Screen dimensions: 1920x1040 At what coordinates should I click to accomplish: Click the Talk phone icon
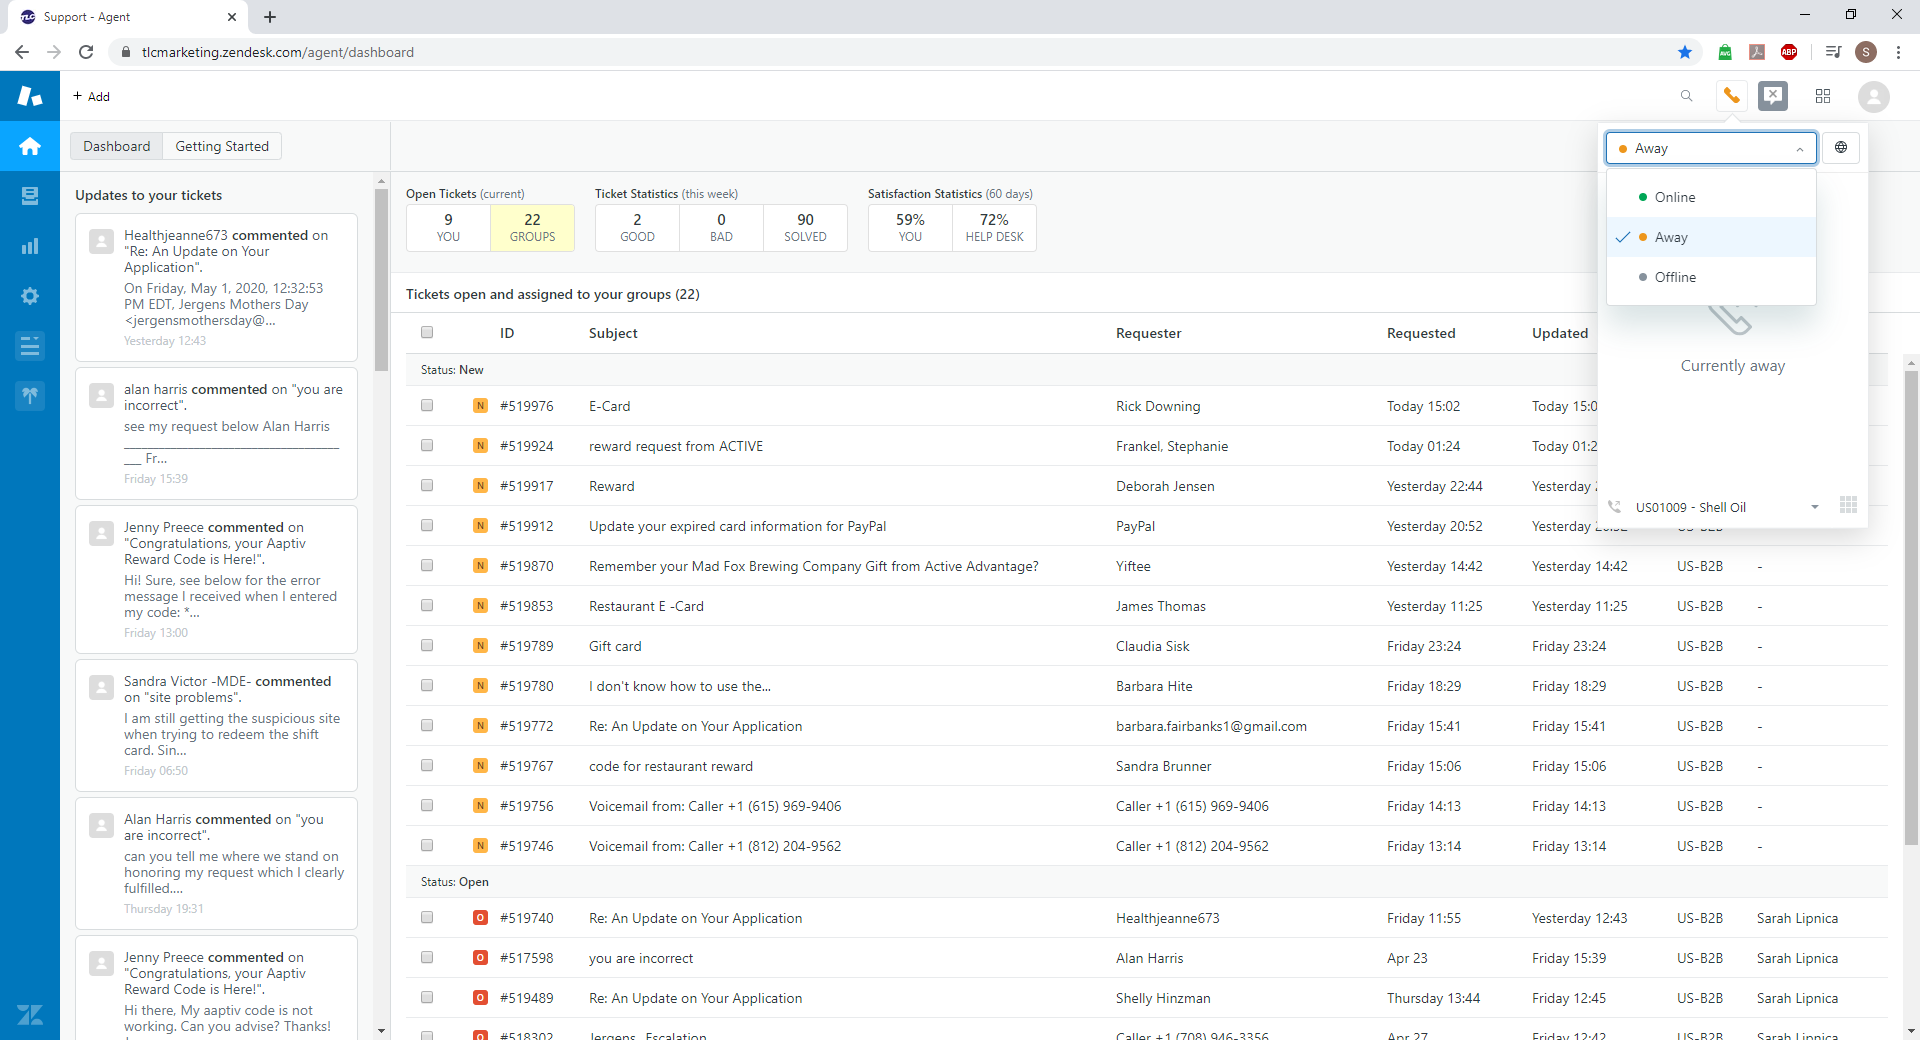coord(1731,96)
